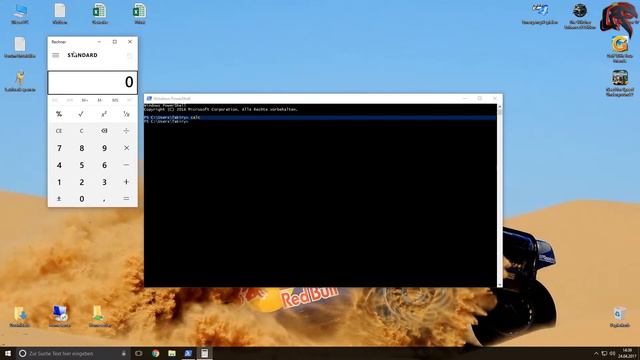This screenshot has width=640, height=360.
Task: Click the number 9 key
Action: (x=104, y=148)
